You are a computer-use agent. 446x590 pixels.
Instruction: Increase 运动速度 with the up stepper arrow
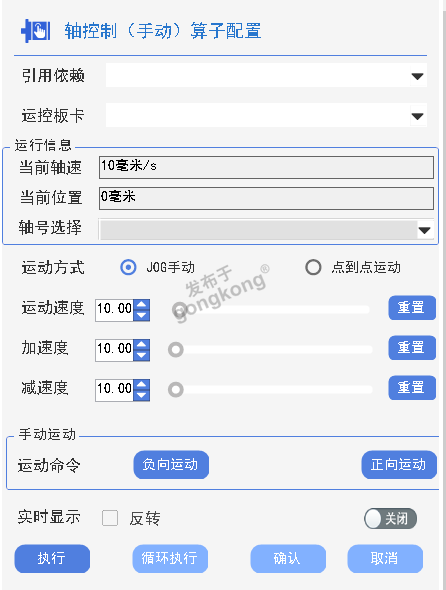[x=142, y=305]
